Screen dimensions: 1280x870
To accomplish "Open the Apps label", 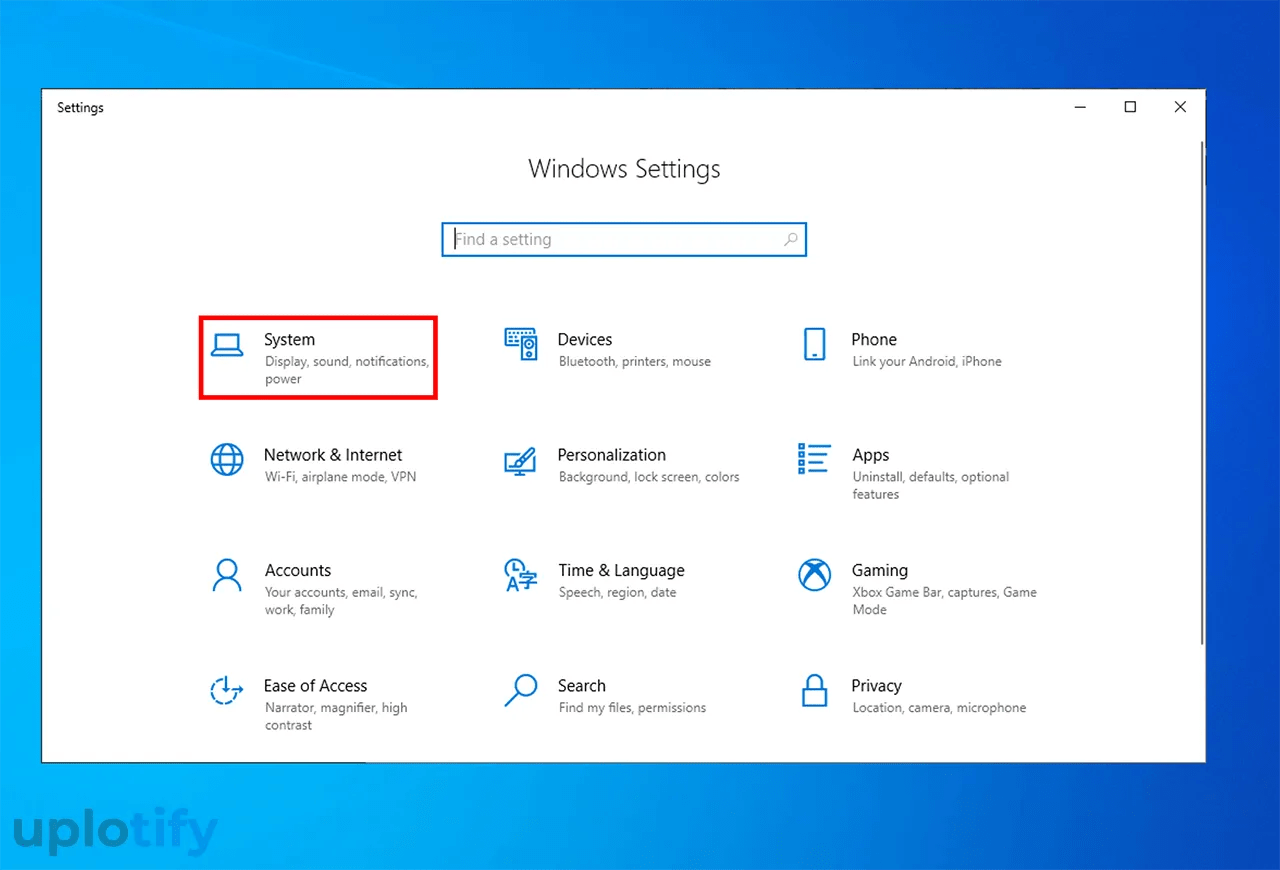I will point(871,456).
